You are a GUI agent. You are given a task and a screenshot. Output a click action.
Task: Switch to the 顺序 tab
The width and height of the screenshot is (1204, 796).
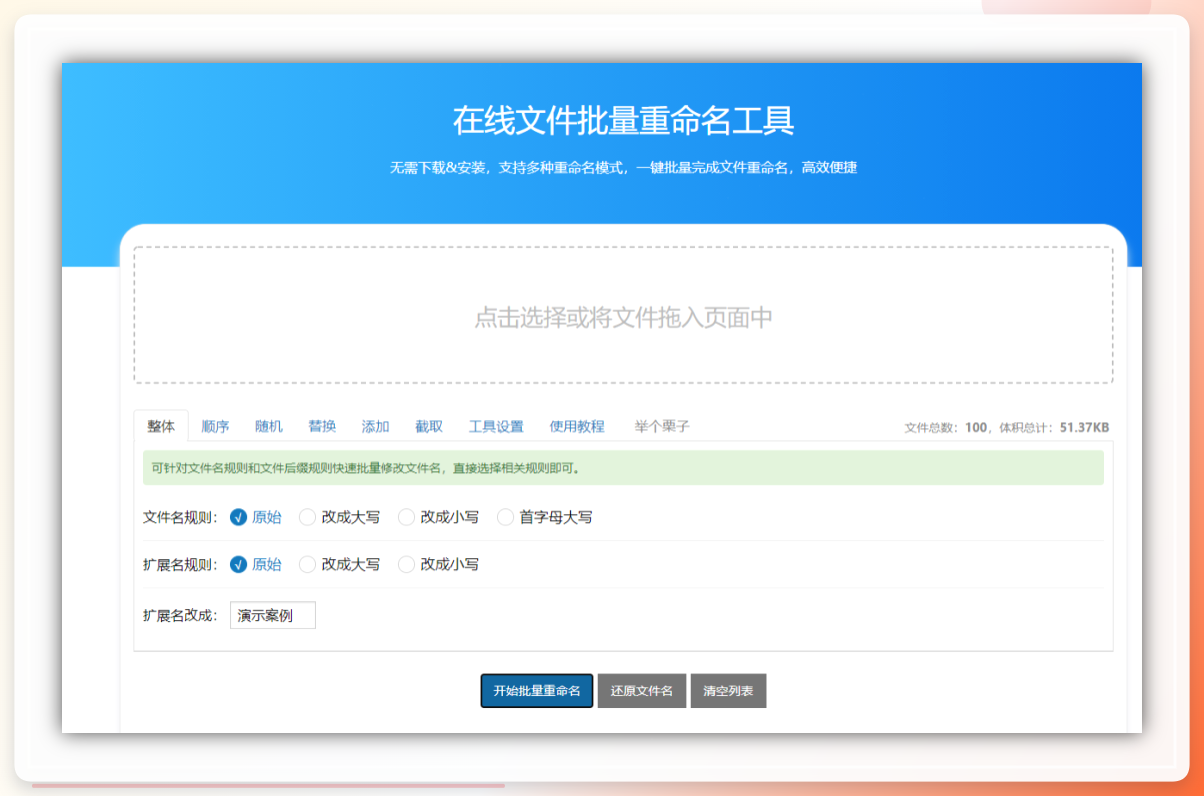(215, 426)
